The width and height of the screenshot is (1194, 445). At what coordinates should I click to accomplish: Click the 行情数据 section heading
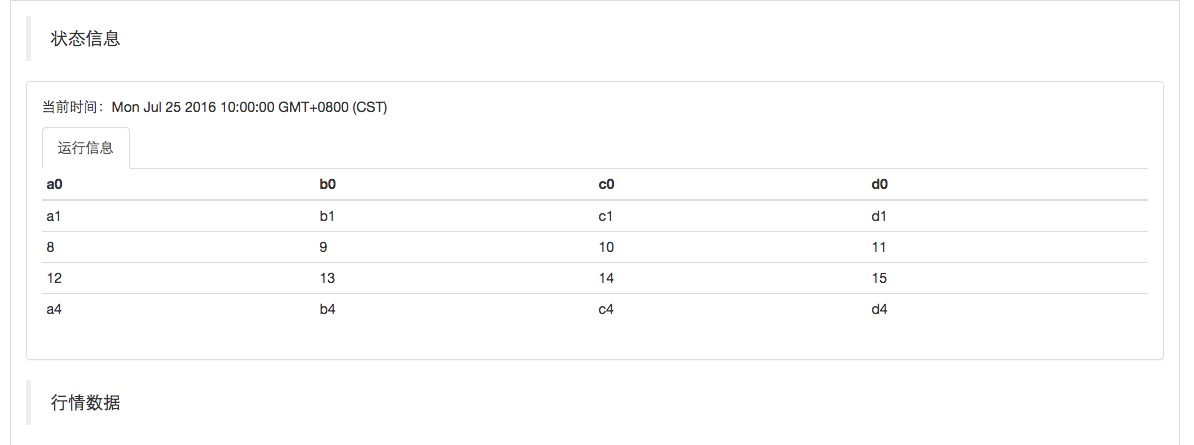click(86, 403)
